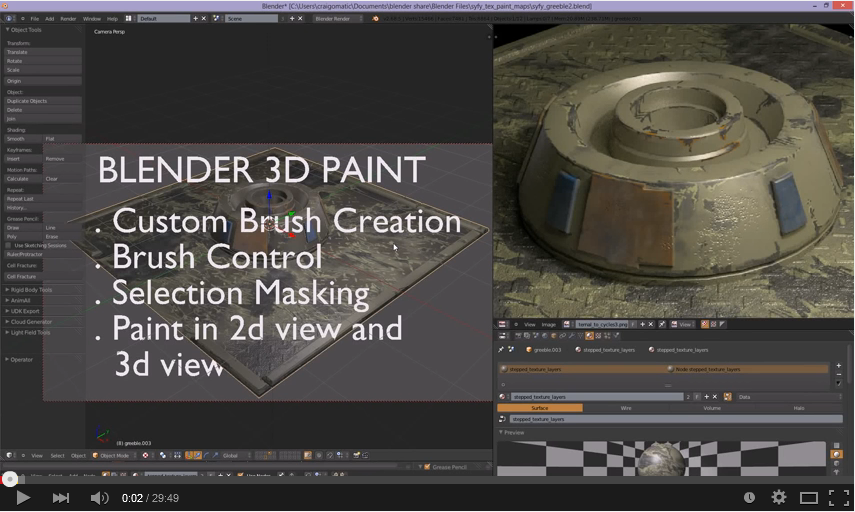Open the Render properties tab icon
Image resolution: width=855 pixels, height=512 pixels.
[x=519, y=335]
